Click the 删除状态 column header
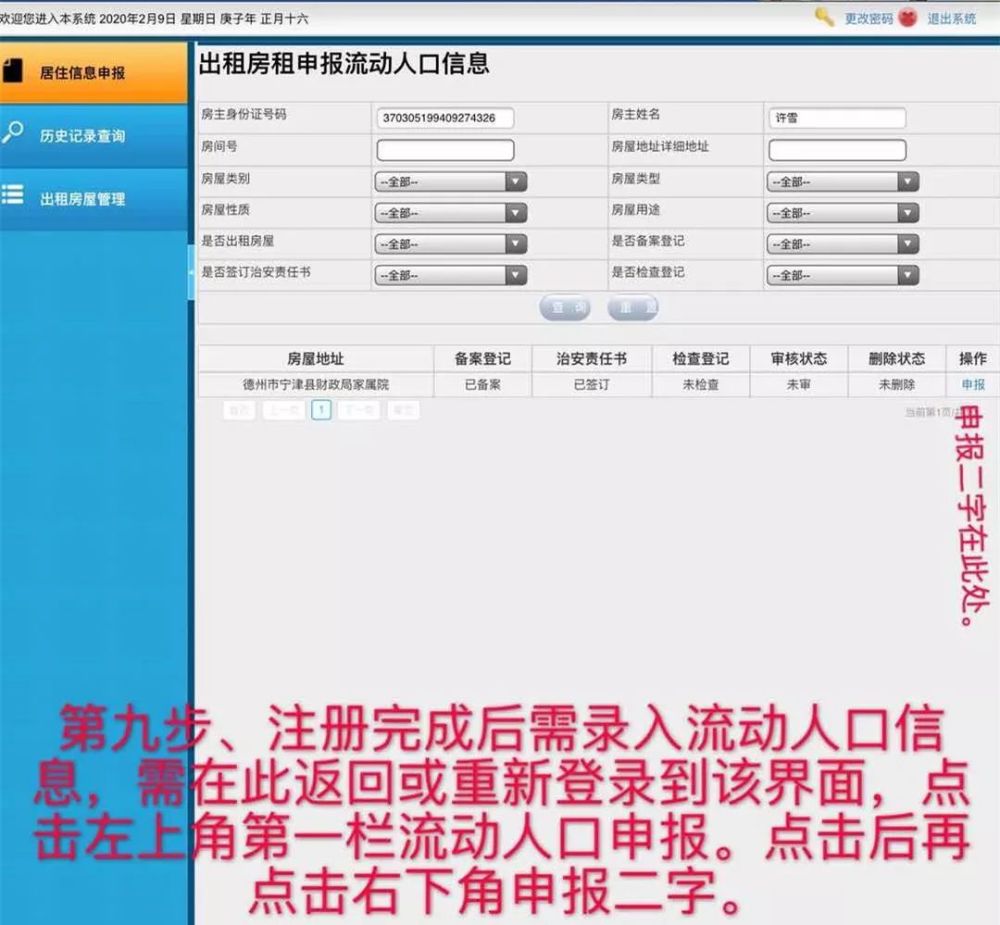 click(897, 359)
